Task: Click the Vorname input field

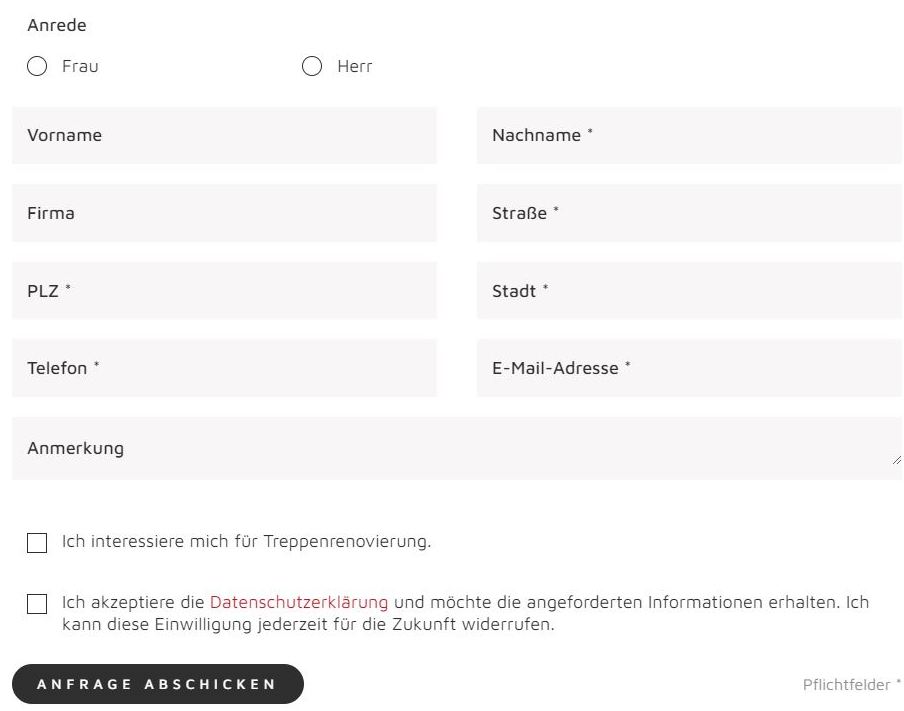Action: pyautogui.click(x=224, y=136)
